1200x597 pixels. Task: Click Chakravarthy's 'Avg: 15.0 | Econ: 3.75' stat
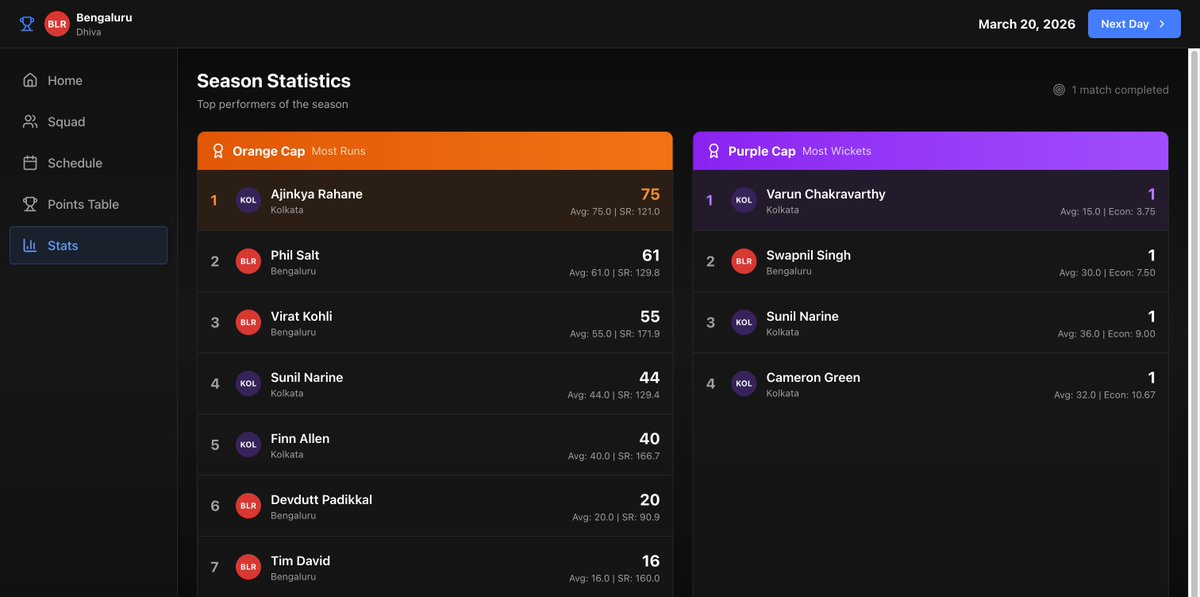coord(1108,212)
